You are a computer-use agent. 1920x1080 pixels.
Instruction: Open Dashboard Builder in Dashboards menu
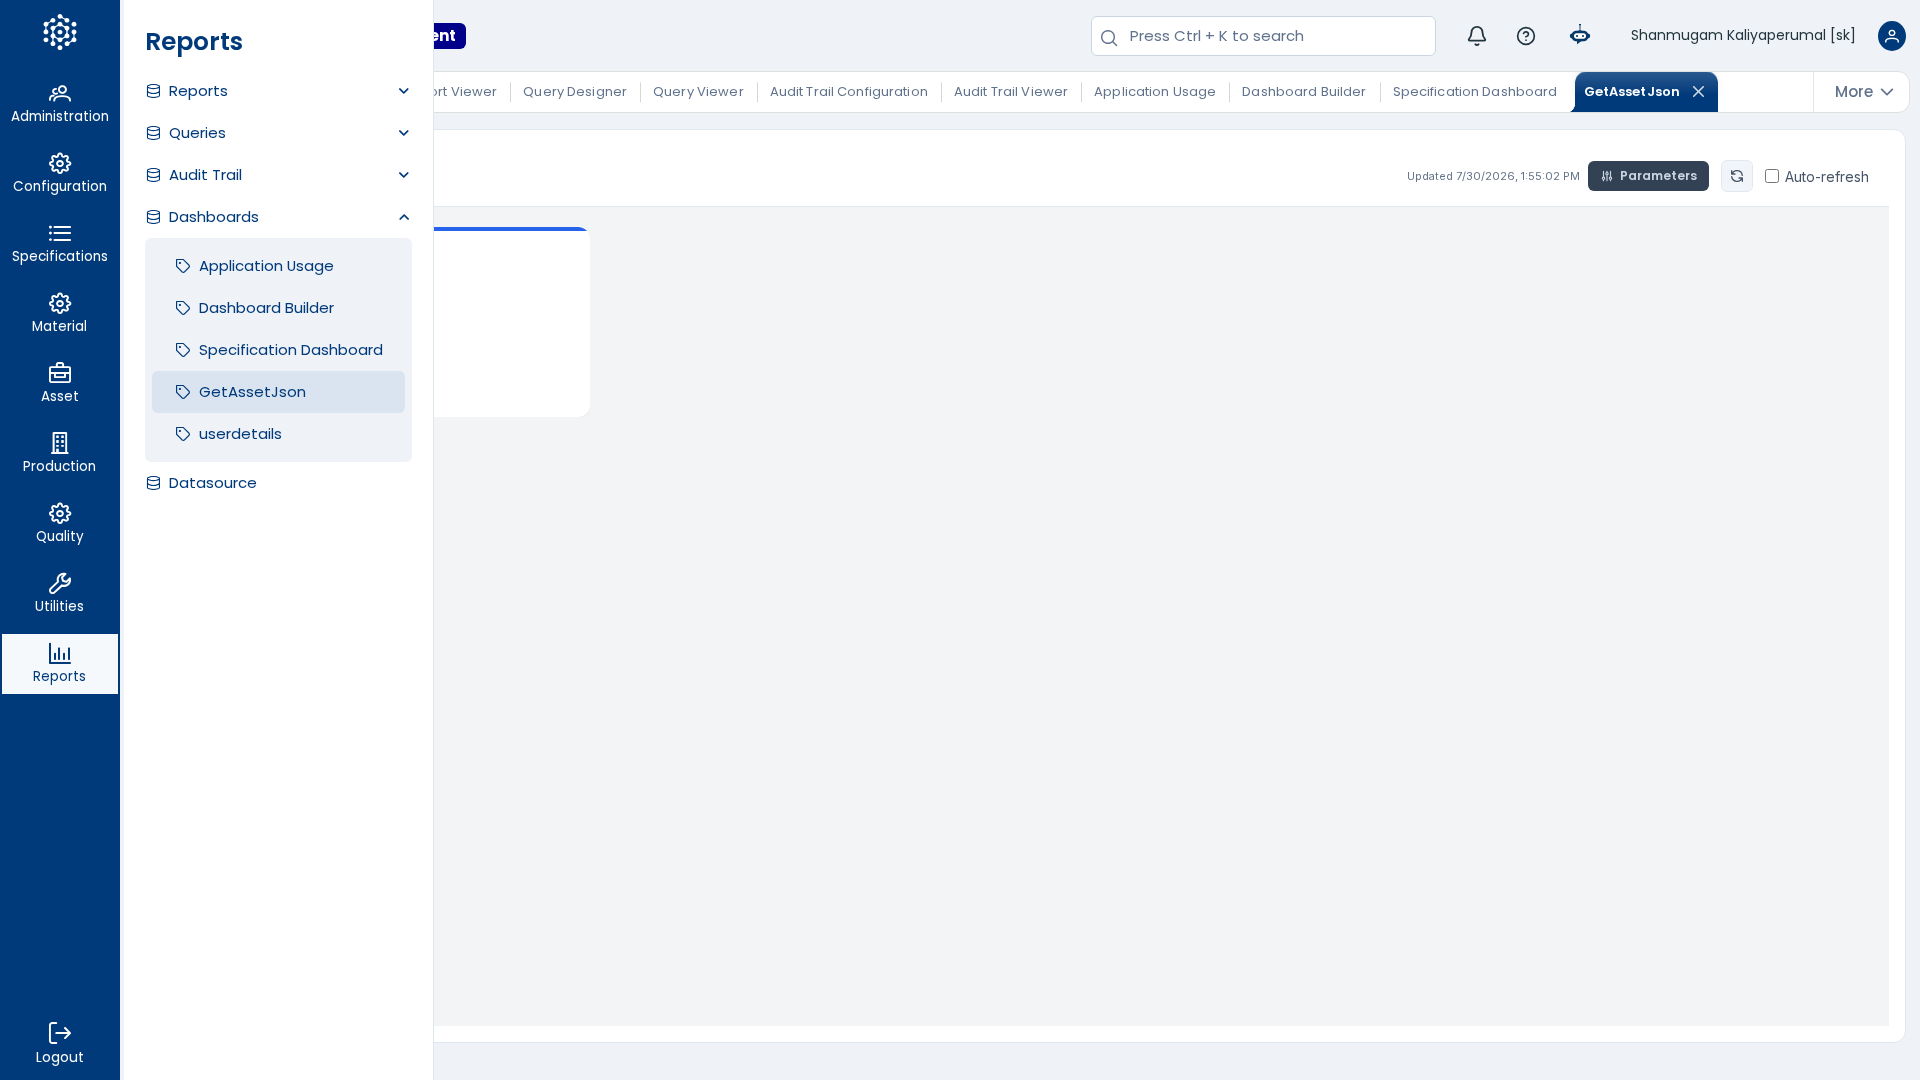pyautogui.click(x=278, y=308)
